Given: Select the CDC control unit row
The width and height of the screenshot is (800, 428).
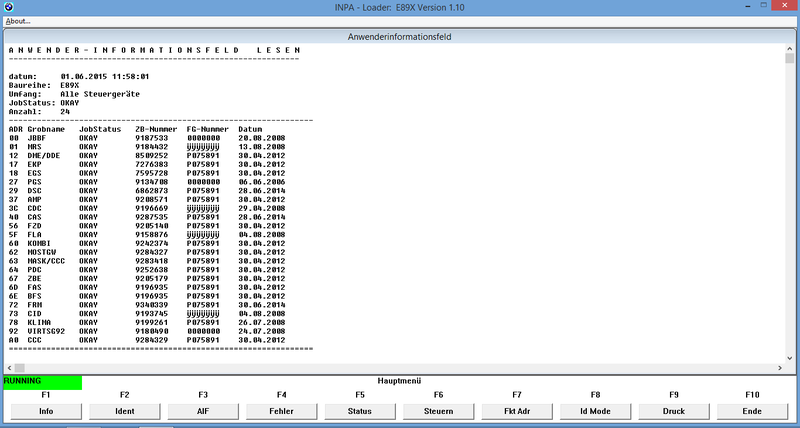Looking at the screenshot, I should (147, 209).
